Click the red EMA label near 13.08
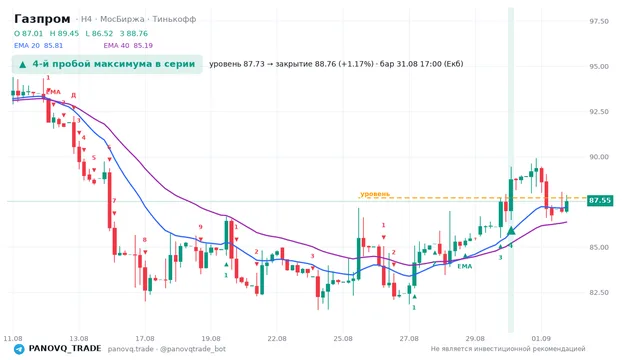640x360 pixels. click(53, 92)
